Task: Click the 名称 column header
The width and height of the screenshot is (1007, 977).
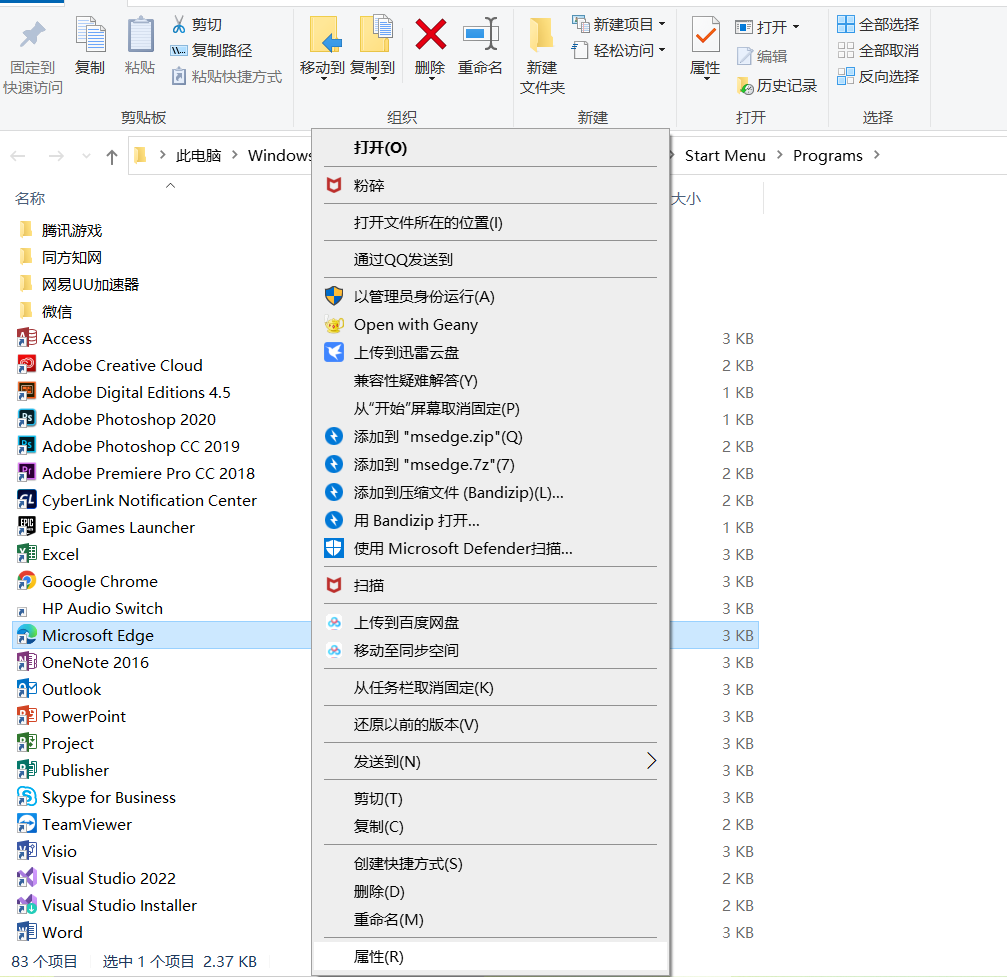Action: (30, 198)
